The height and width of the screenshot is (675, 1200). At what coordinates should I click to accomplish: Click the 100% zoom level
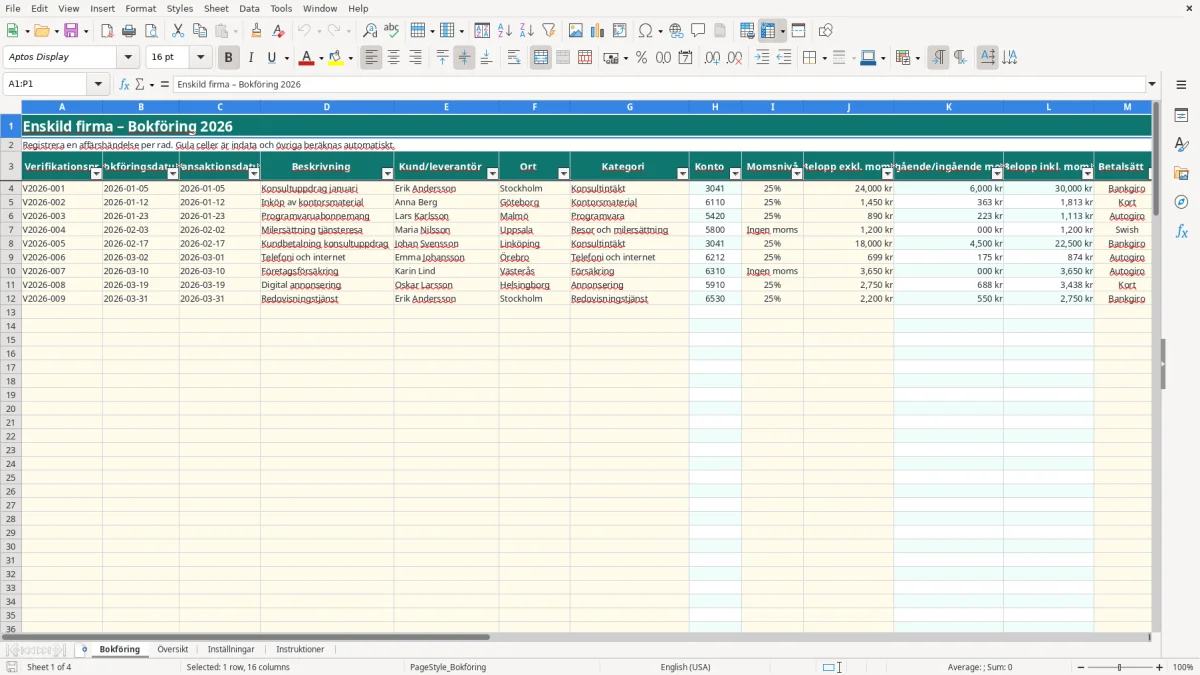(x=1183, y=667)
